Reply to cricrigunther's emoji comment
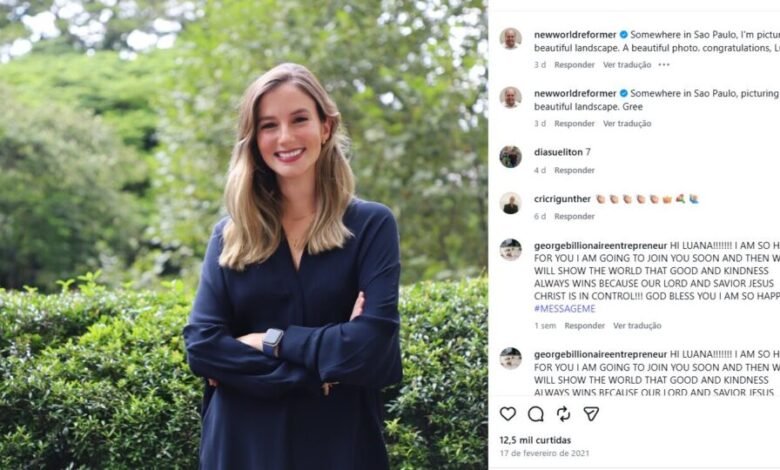Viewport: 780px width, 470px height. pos(575,216)
